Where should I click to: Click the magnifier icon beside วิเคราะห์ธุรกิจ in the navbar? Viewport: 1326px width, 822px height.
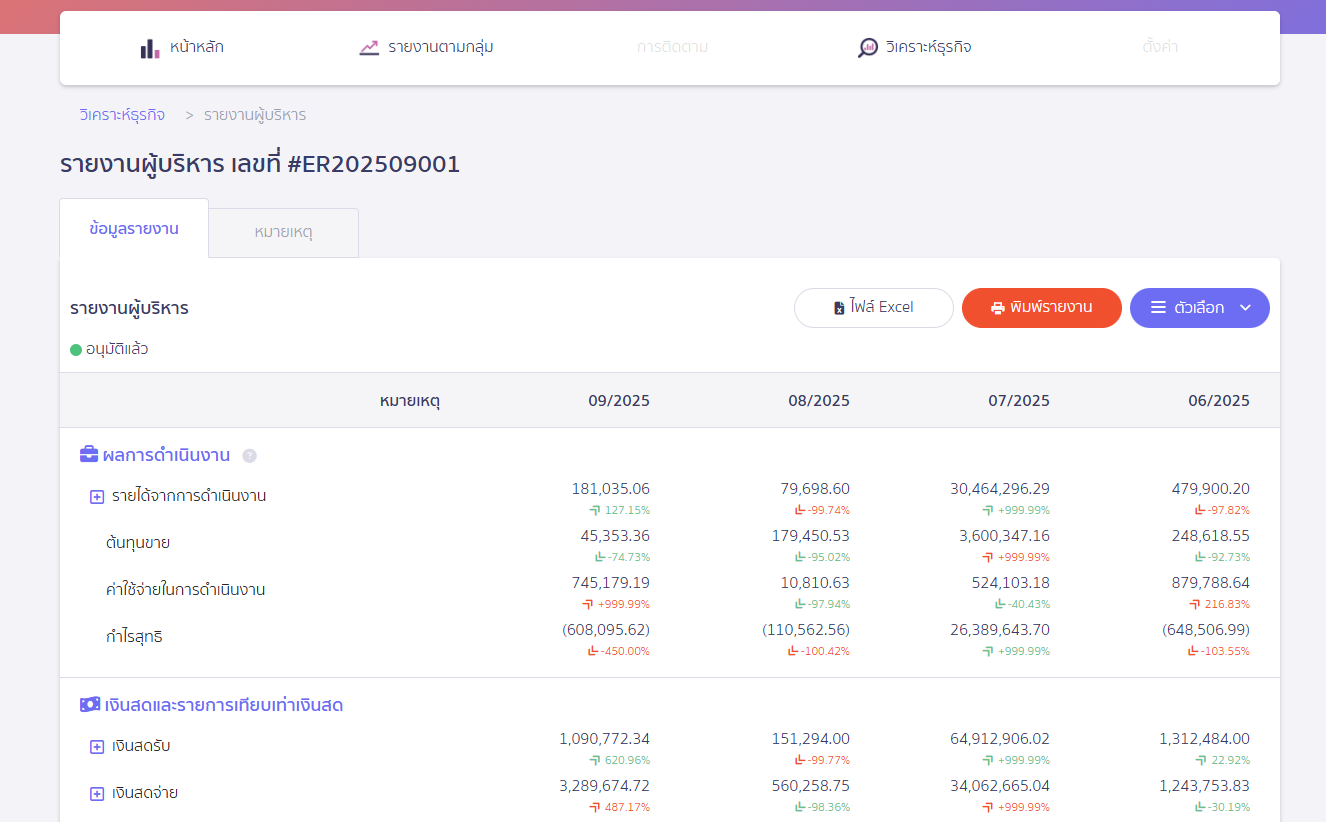[867, 46]
